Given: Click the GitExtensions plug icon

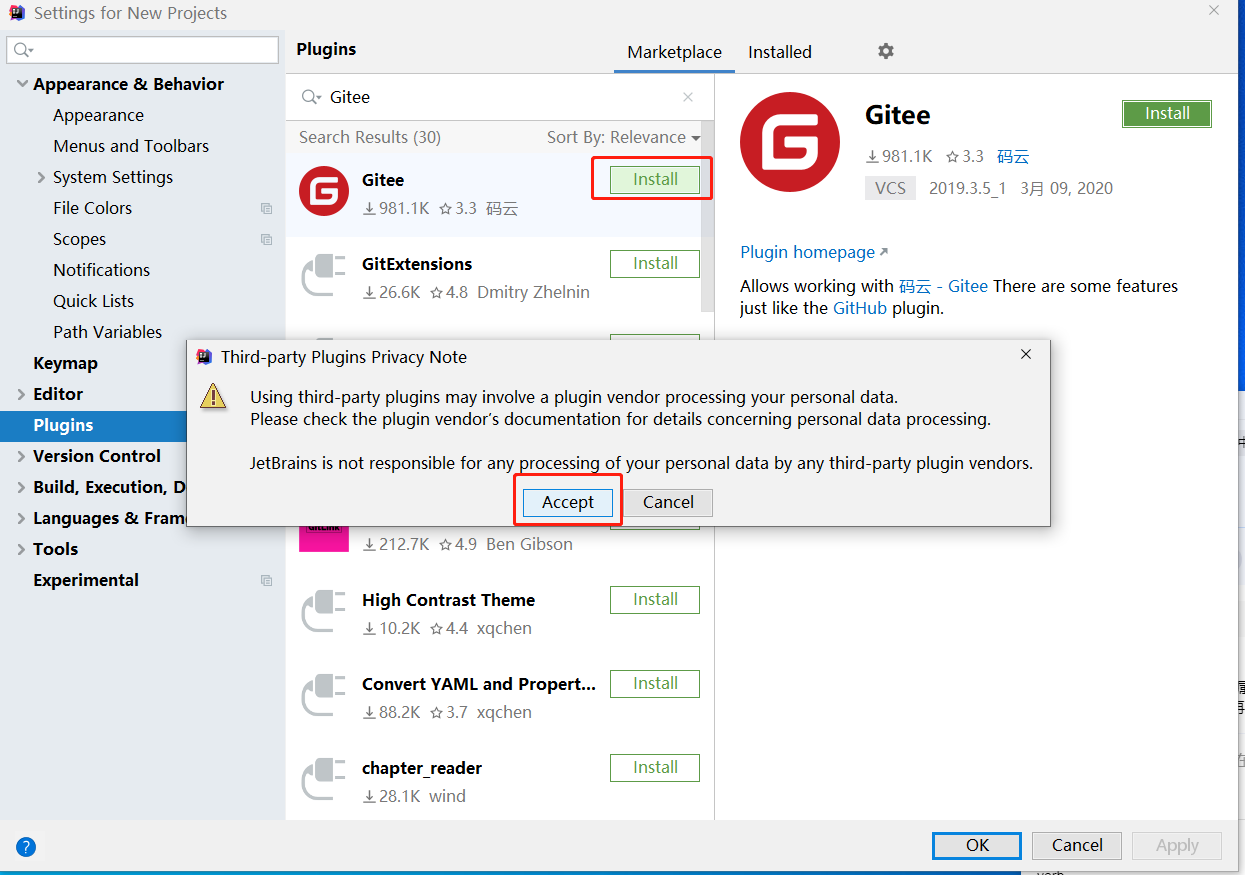Looking at the screenshot, I should coord(324,275).
